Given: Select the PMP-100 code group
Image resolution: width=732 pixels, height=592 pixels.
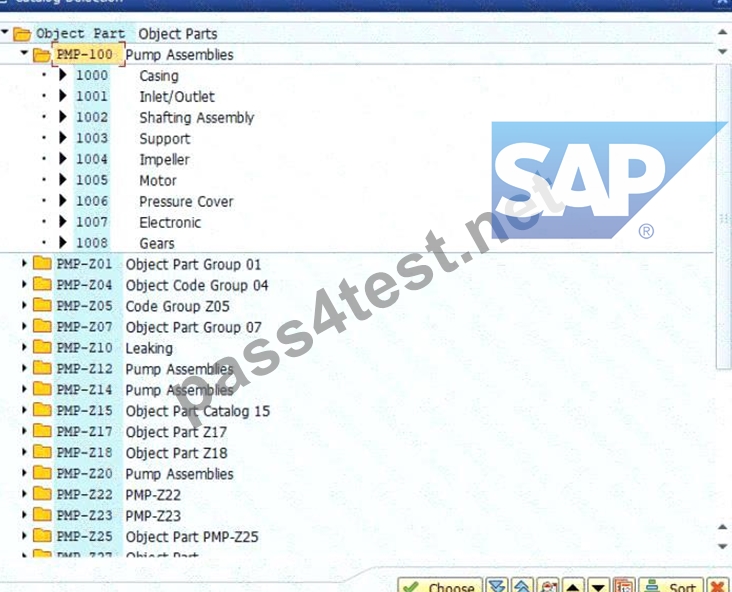Looking at the screenshot, I should click(x=84, y=54).
